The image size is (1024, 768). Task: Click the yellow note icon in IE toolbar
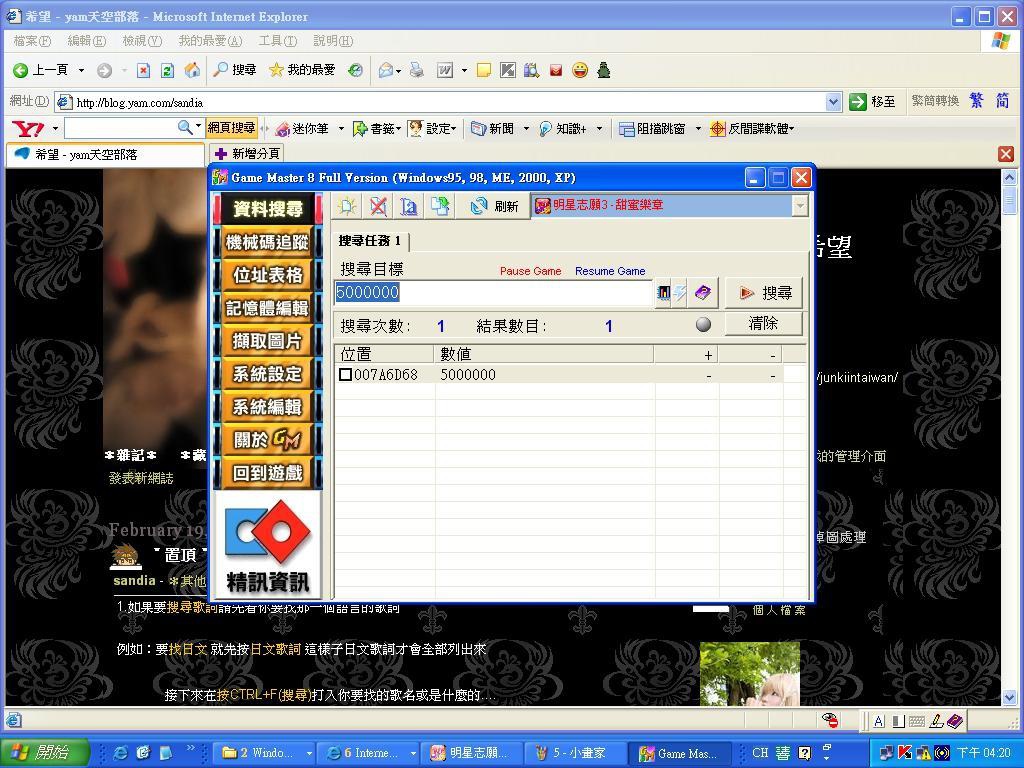[x=484, y=70]
